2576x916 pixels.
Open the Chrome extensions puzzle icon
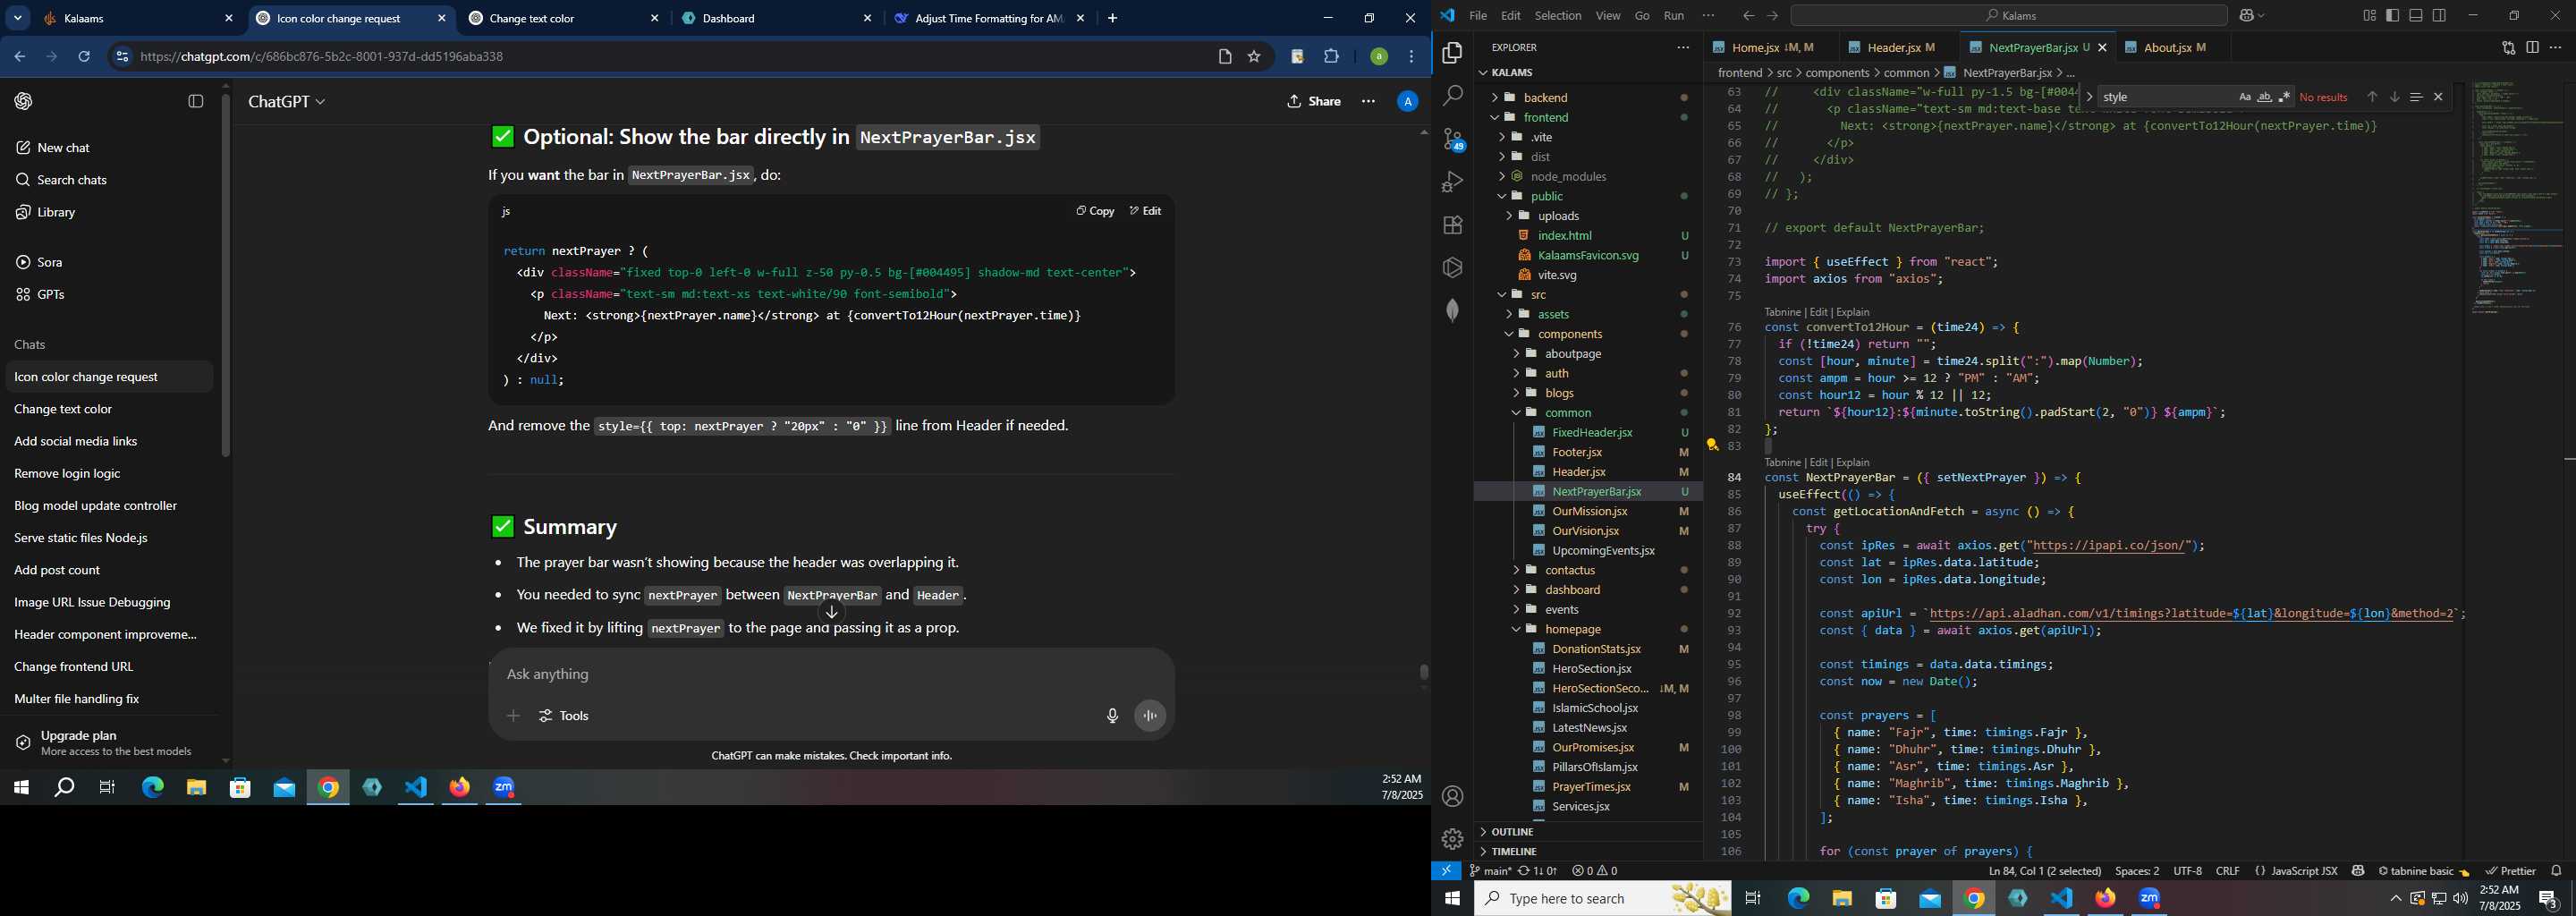click(x=1332, y=57)
